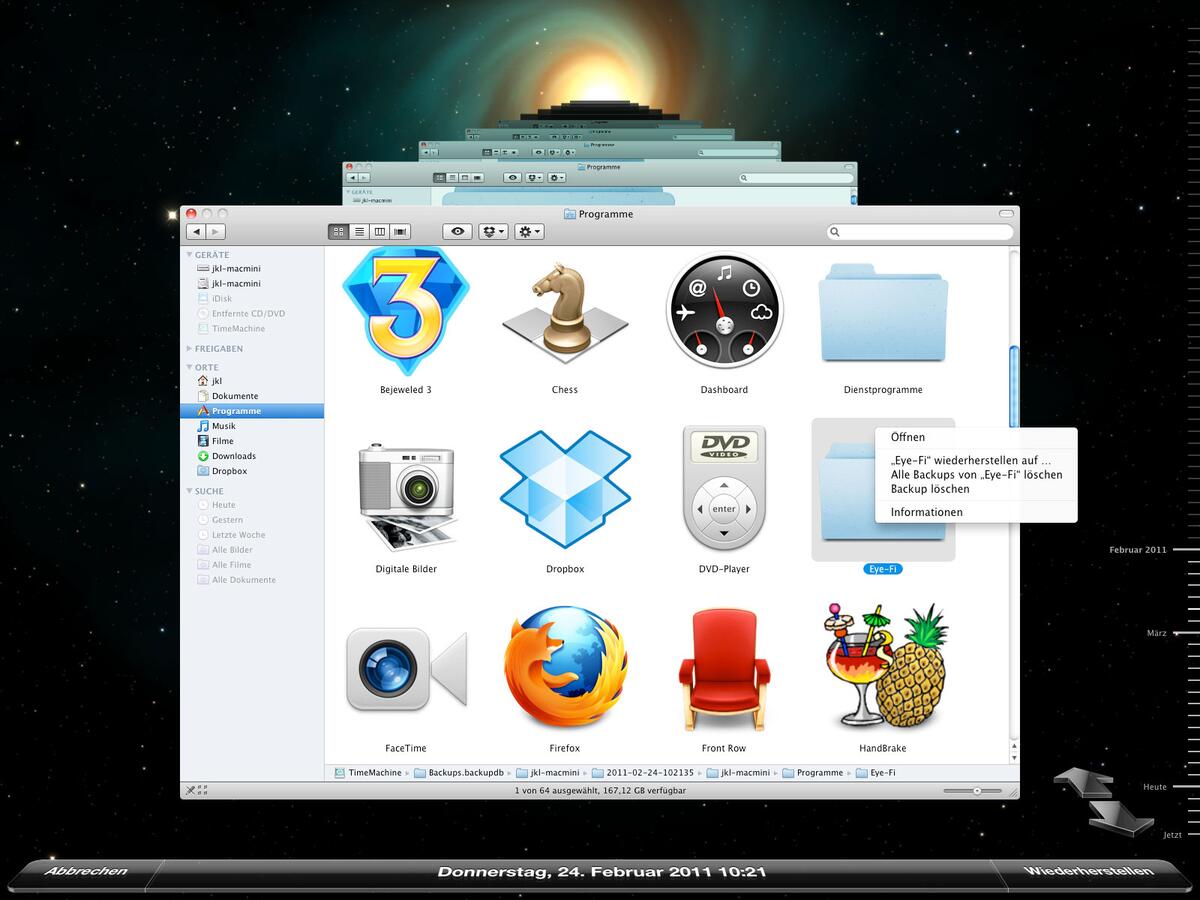
Task: Select the Chess application icon
Action: pos(564,310)
